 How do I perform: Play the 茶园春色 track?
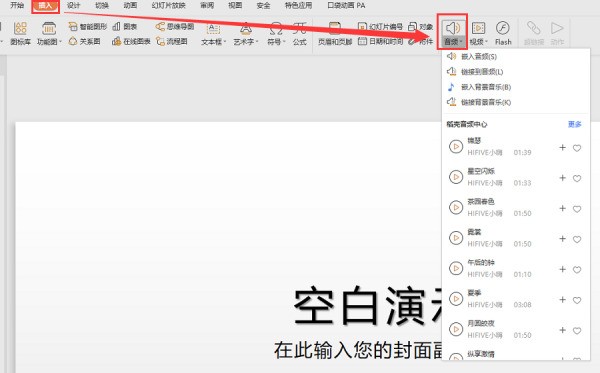tap(456, 207)
